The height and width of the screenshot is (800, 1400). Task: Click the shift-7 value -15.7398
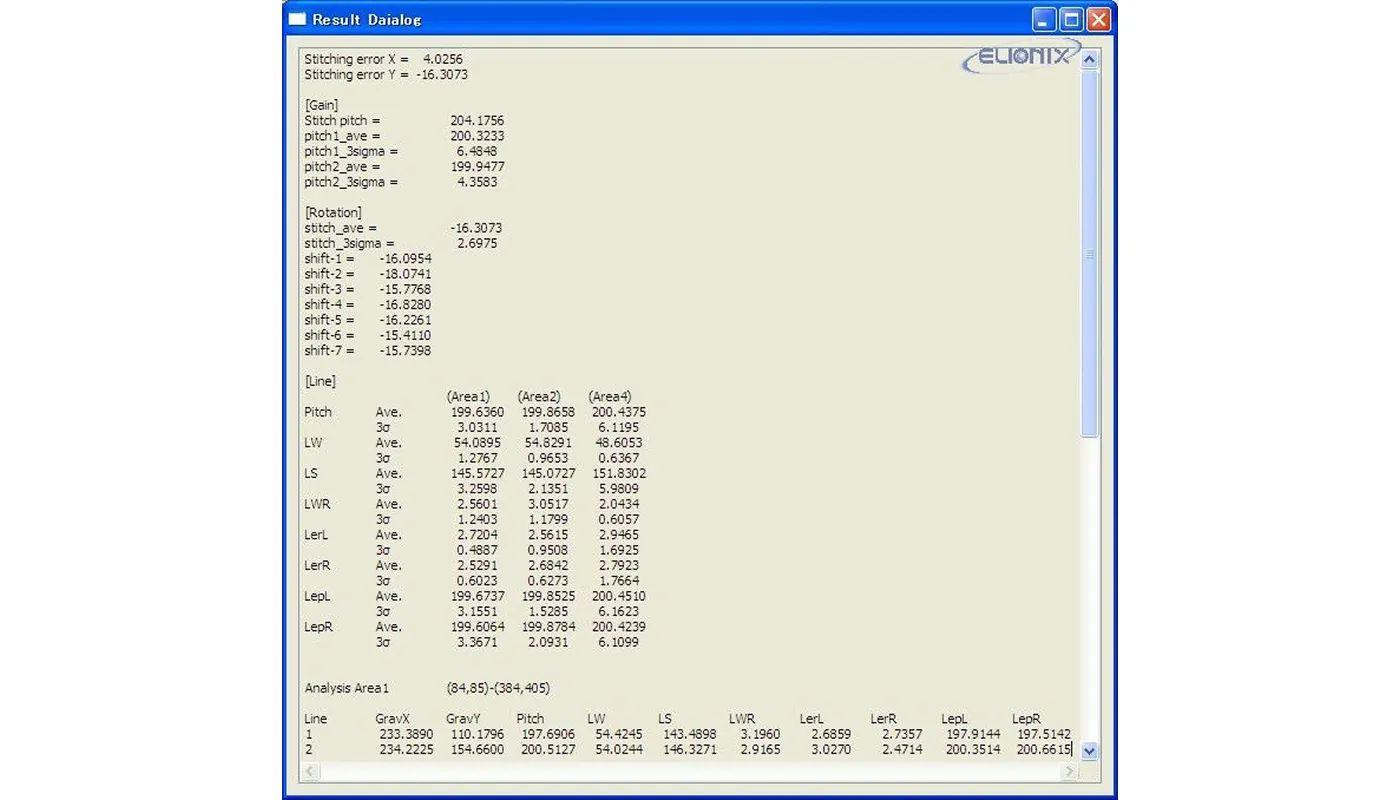tap(405, 351)
